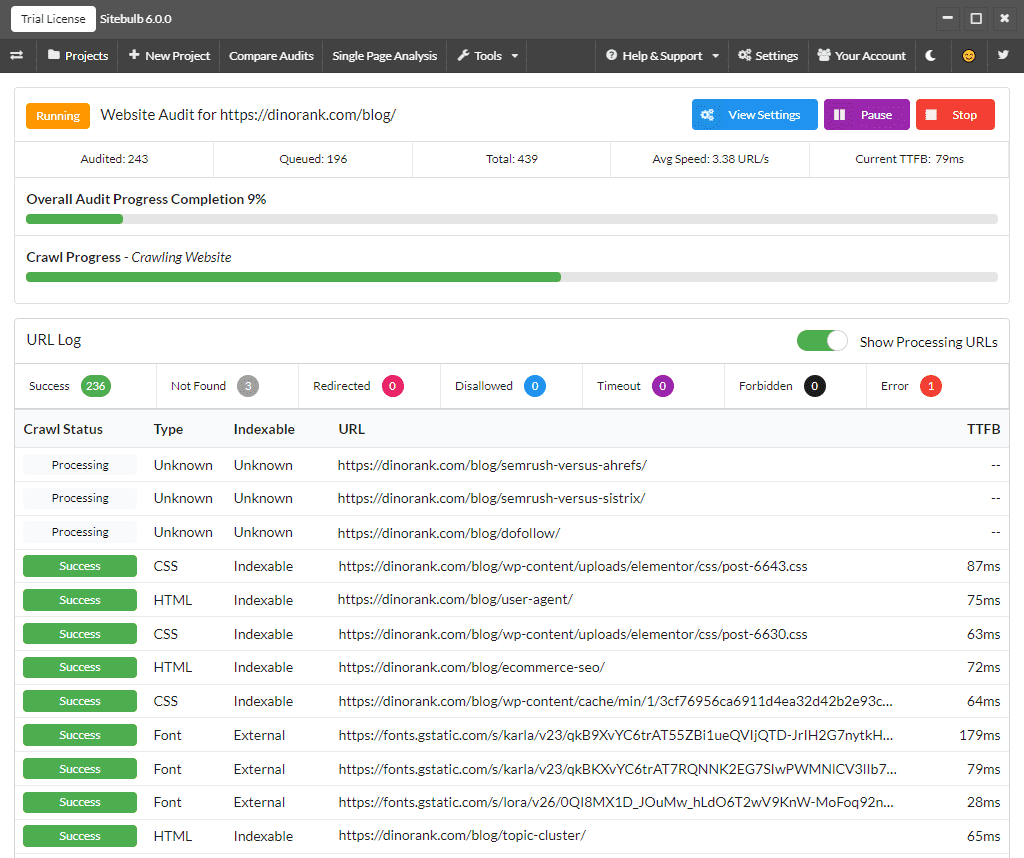Filter URL log by Timeout

pyautogui.click(x=653, y=386)
